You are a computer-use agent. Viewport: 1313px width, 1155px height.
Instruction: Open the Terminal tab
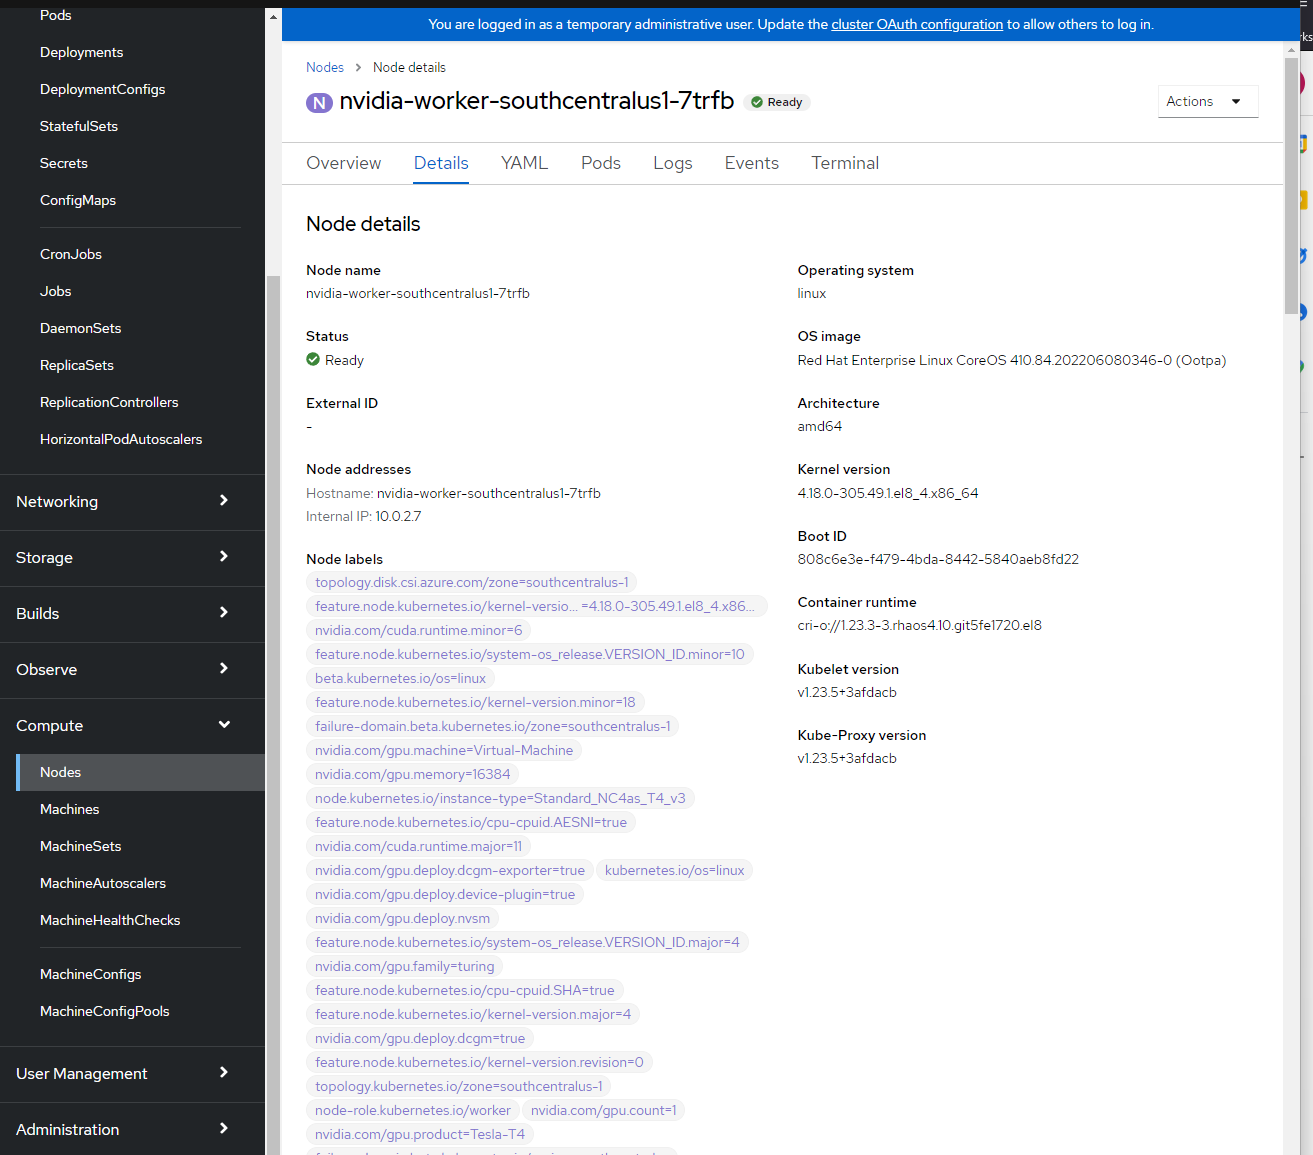click(845, 163)
